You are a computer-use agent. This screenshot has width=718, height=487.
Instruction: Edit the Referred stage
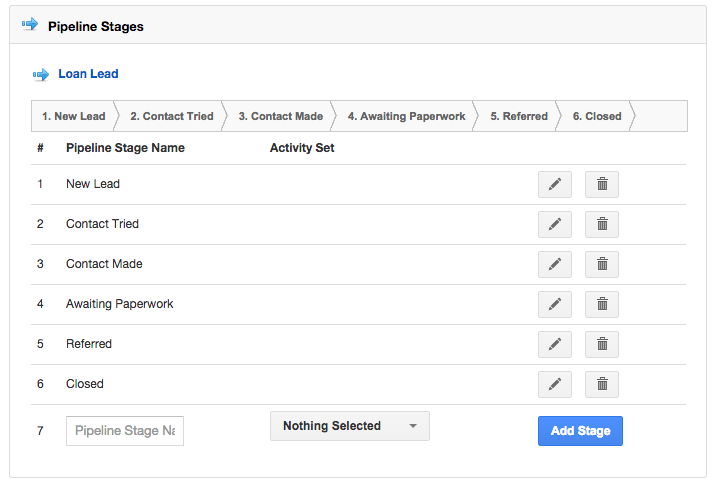554,344
